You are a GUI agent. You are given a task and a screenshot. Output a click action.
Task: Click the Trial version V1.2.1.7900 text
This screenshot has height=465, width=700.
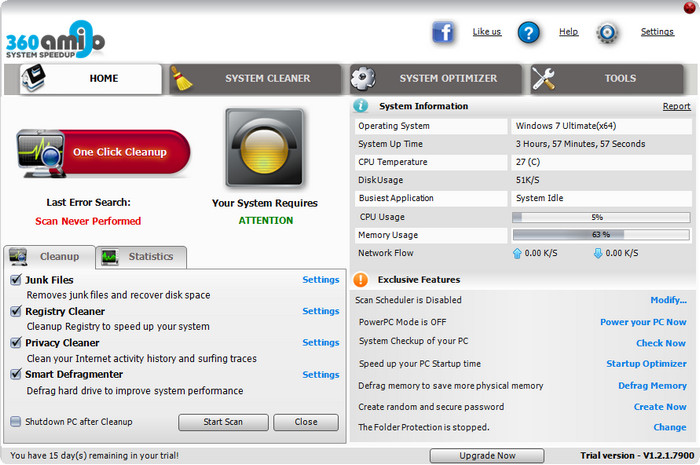tap(637, 456)
